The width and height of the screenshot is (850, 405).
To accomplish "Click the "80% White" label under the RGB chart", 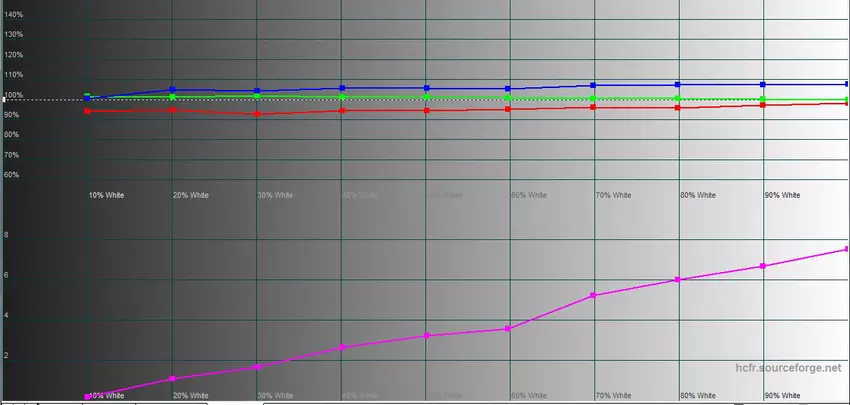I will tap(696, 195).
